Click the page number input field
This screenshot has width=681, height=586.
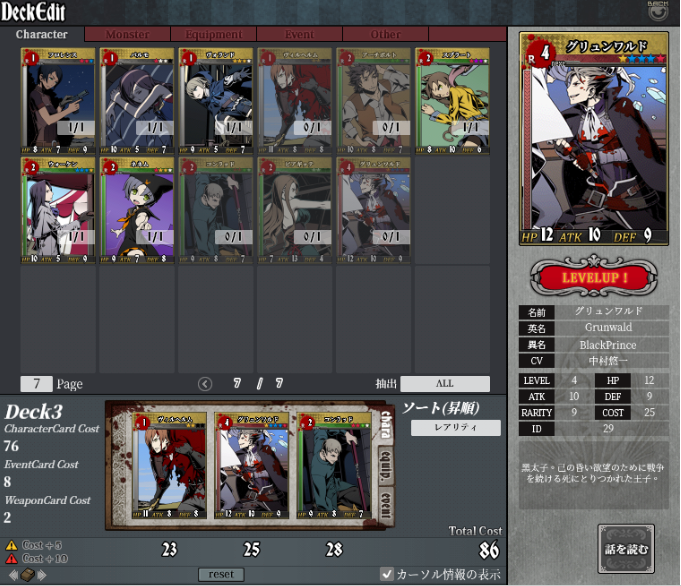[36, 384]
